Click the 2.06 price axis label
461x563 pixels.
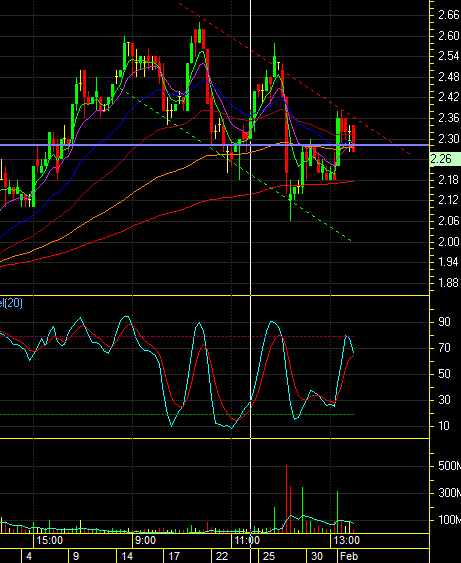click(449, 220)
